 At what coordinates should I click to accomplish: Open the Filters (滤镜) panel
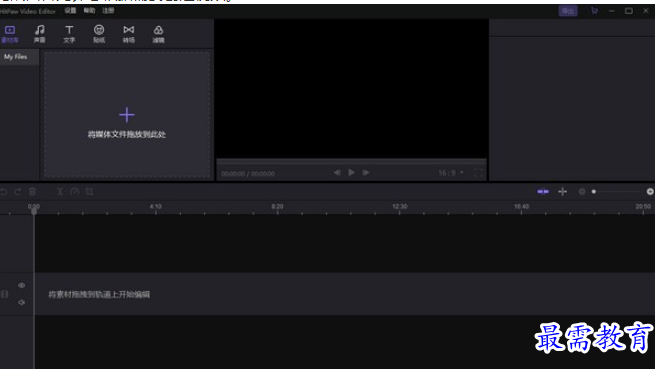click(x=158, y=34)
